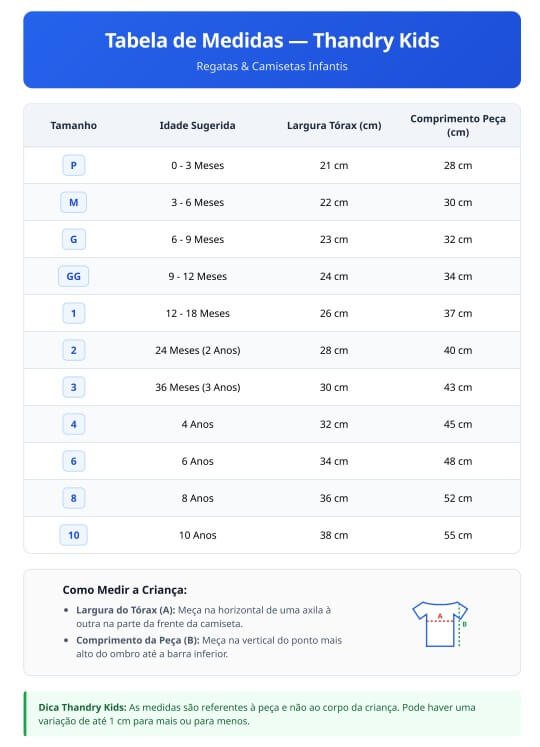Choose the G size badge
Screen dimensions: 540x747
coord(73,239)
